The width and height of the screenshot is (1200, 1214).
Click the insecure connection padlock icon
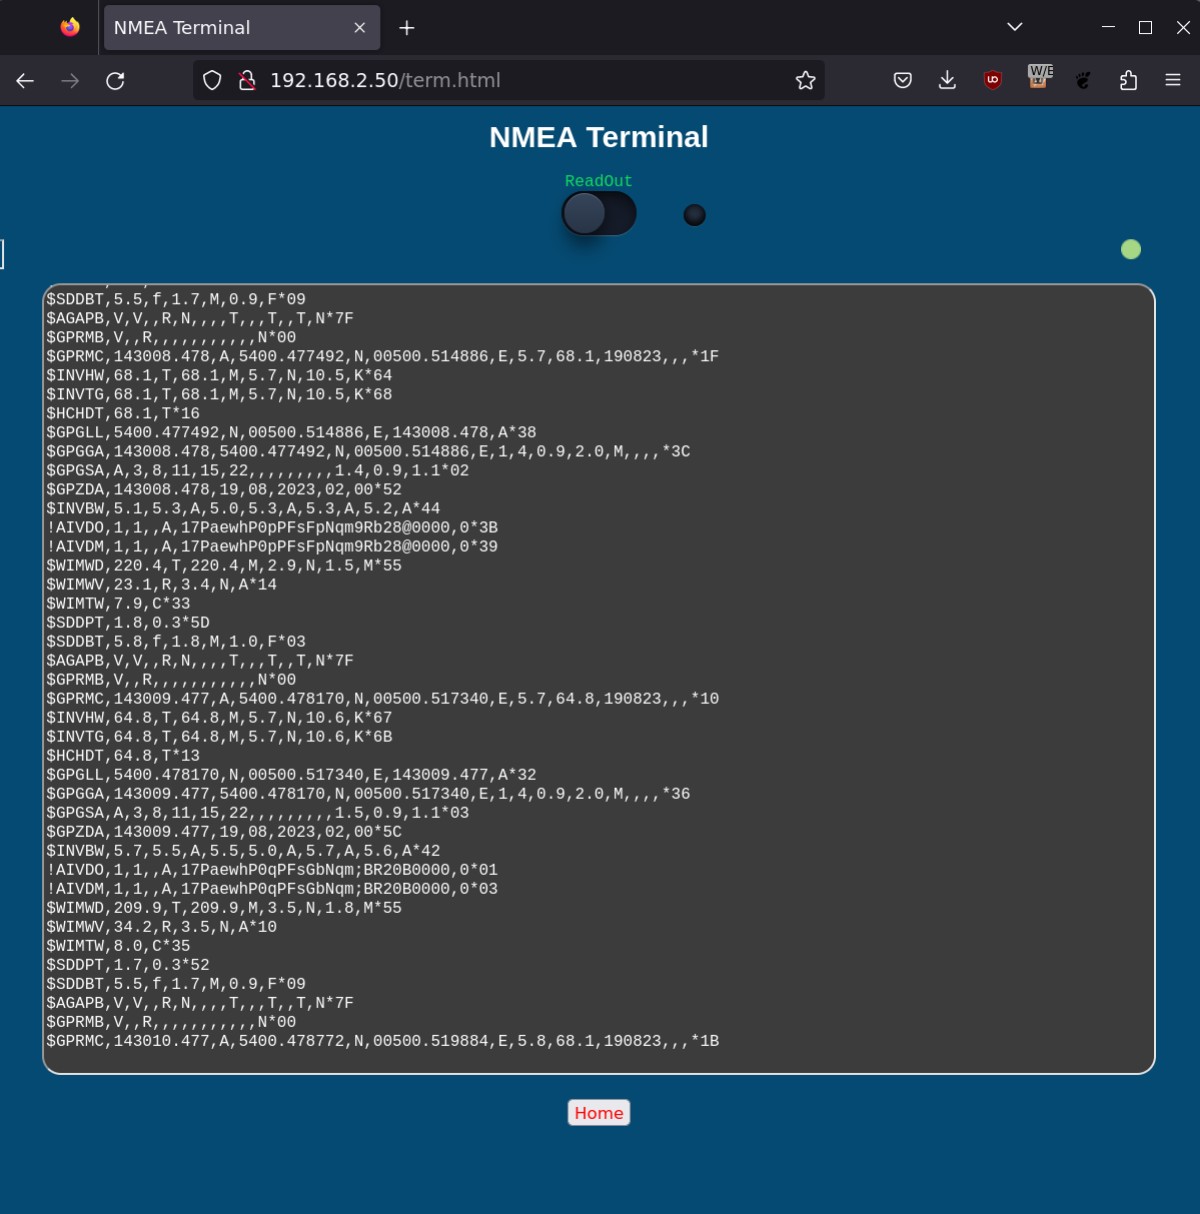coord(247,81)
